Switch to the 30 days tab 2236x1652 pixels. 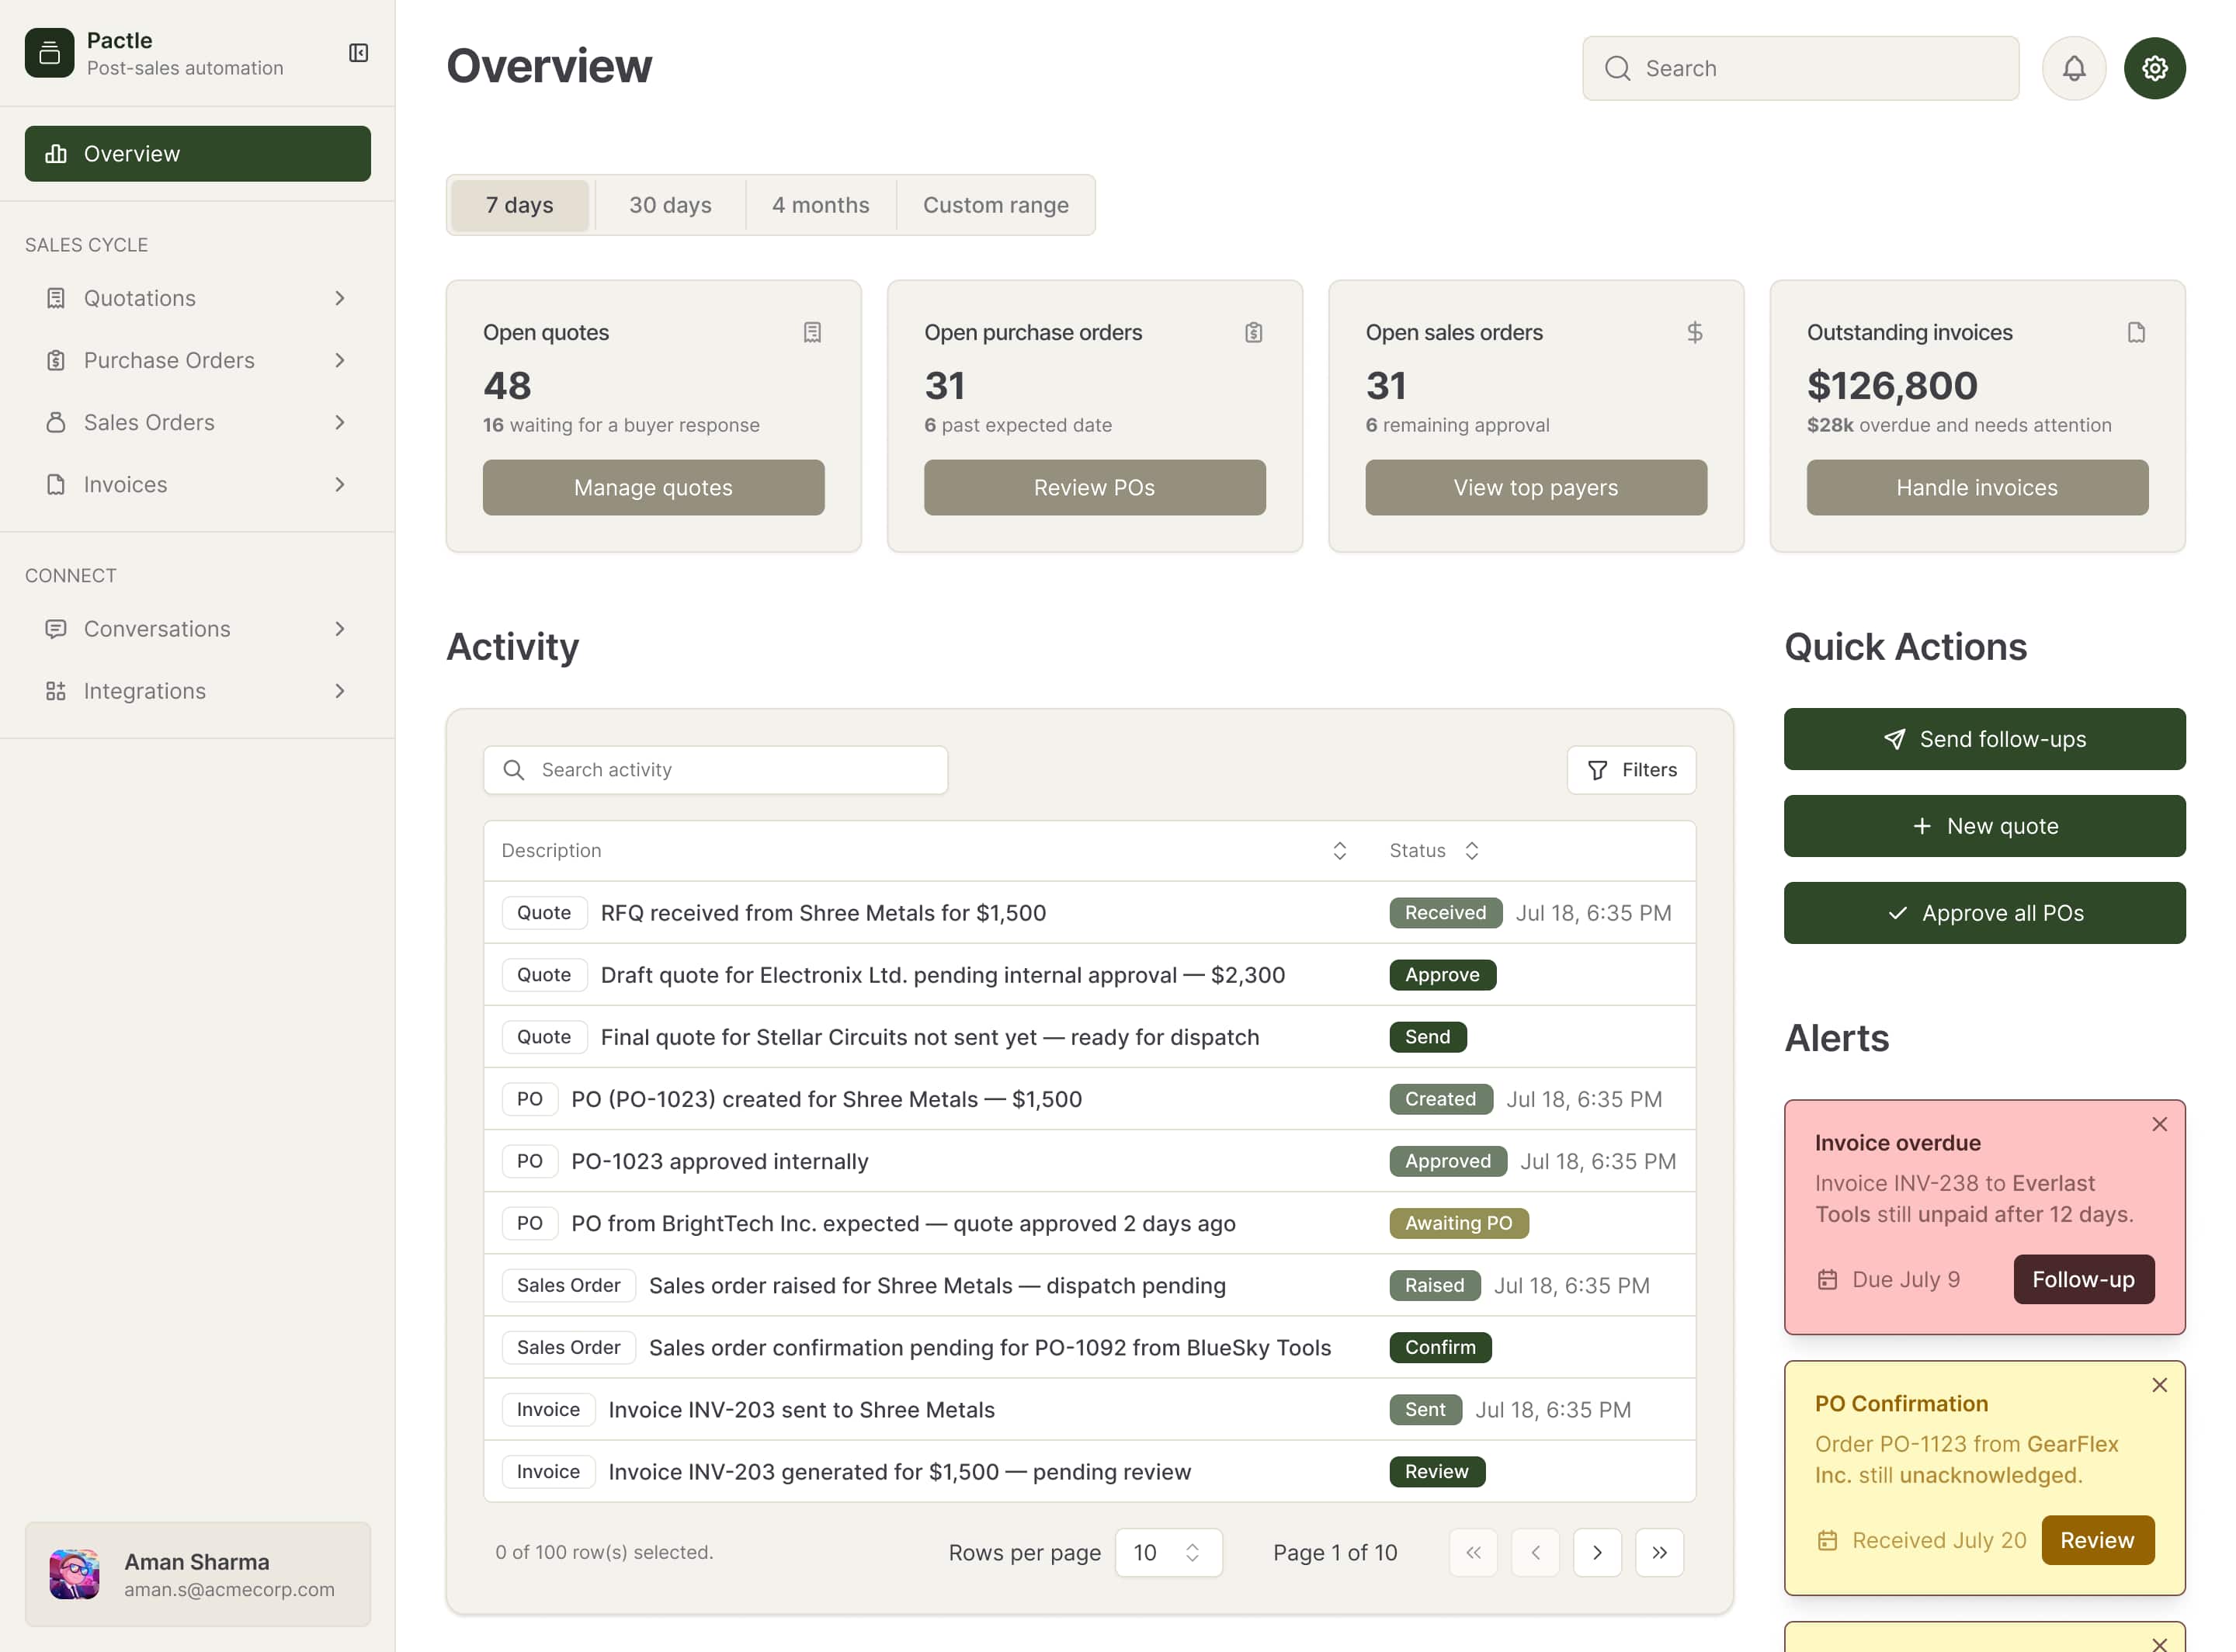coord(670,205)
